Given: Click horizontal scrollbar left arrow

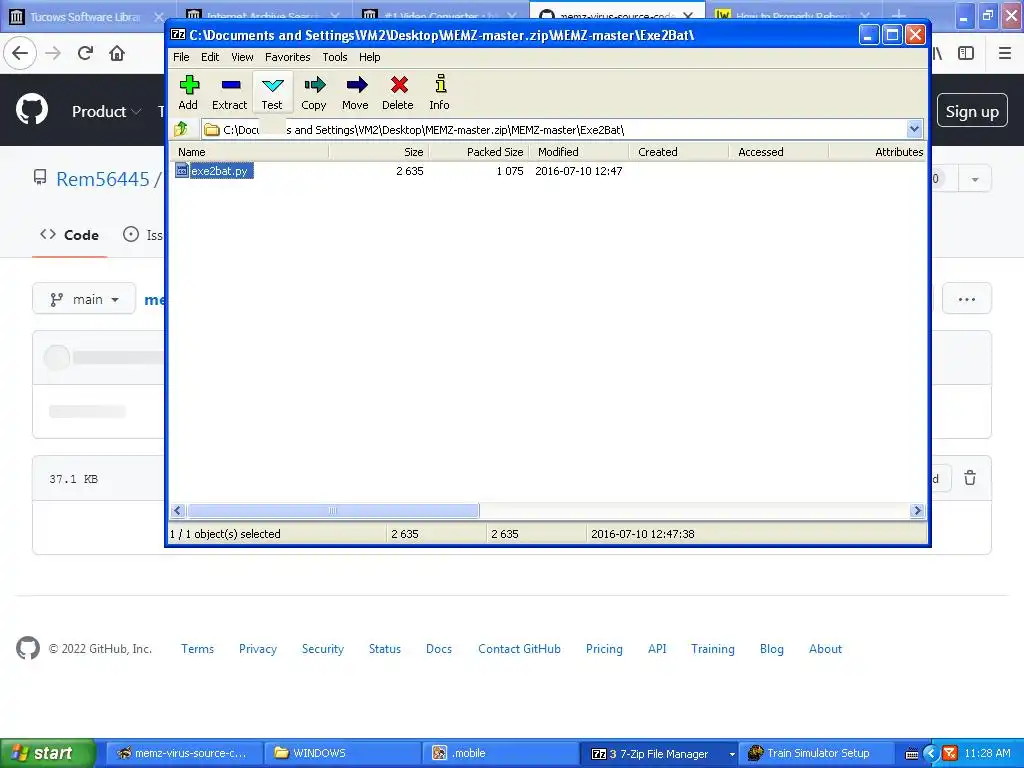Looking at the screenshot, I should pos(178,511).
